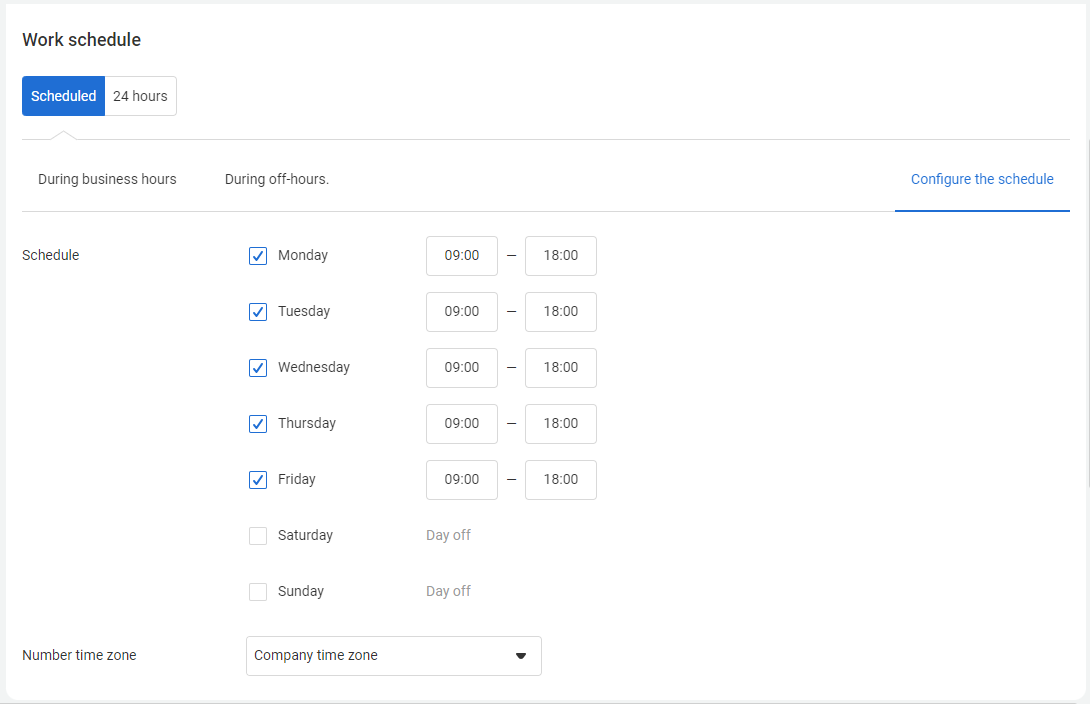Image resolution: width=1090 pixels, height=704 pixels.
Task: Switch to the During off-hours tab
Action: [x=277, y=180]
